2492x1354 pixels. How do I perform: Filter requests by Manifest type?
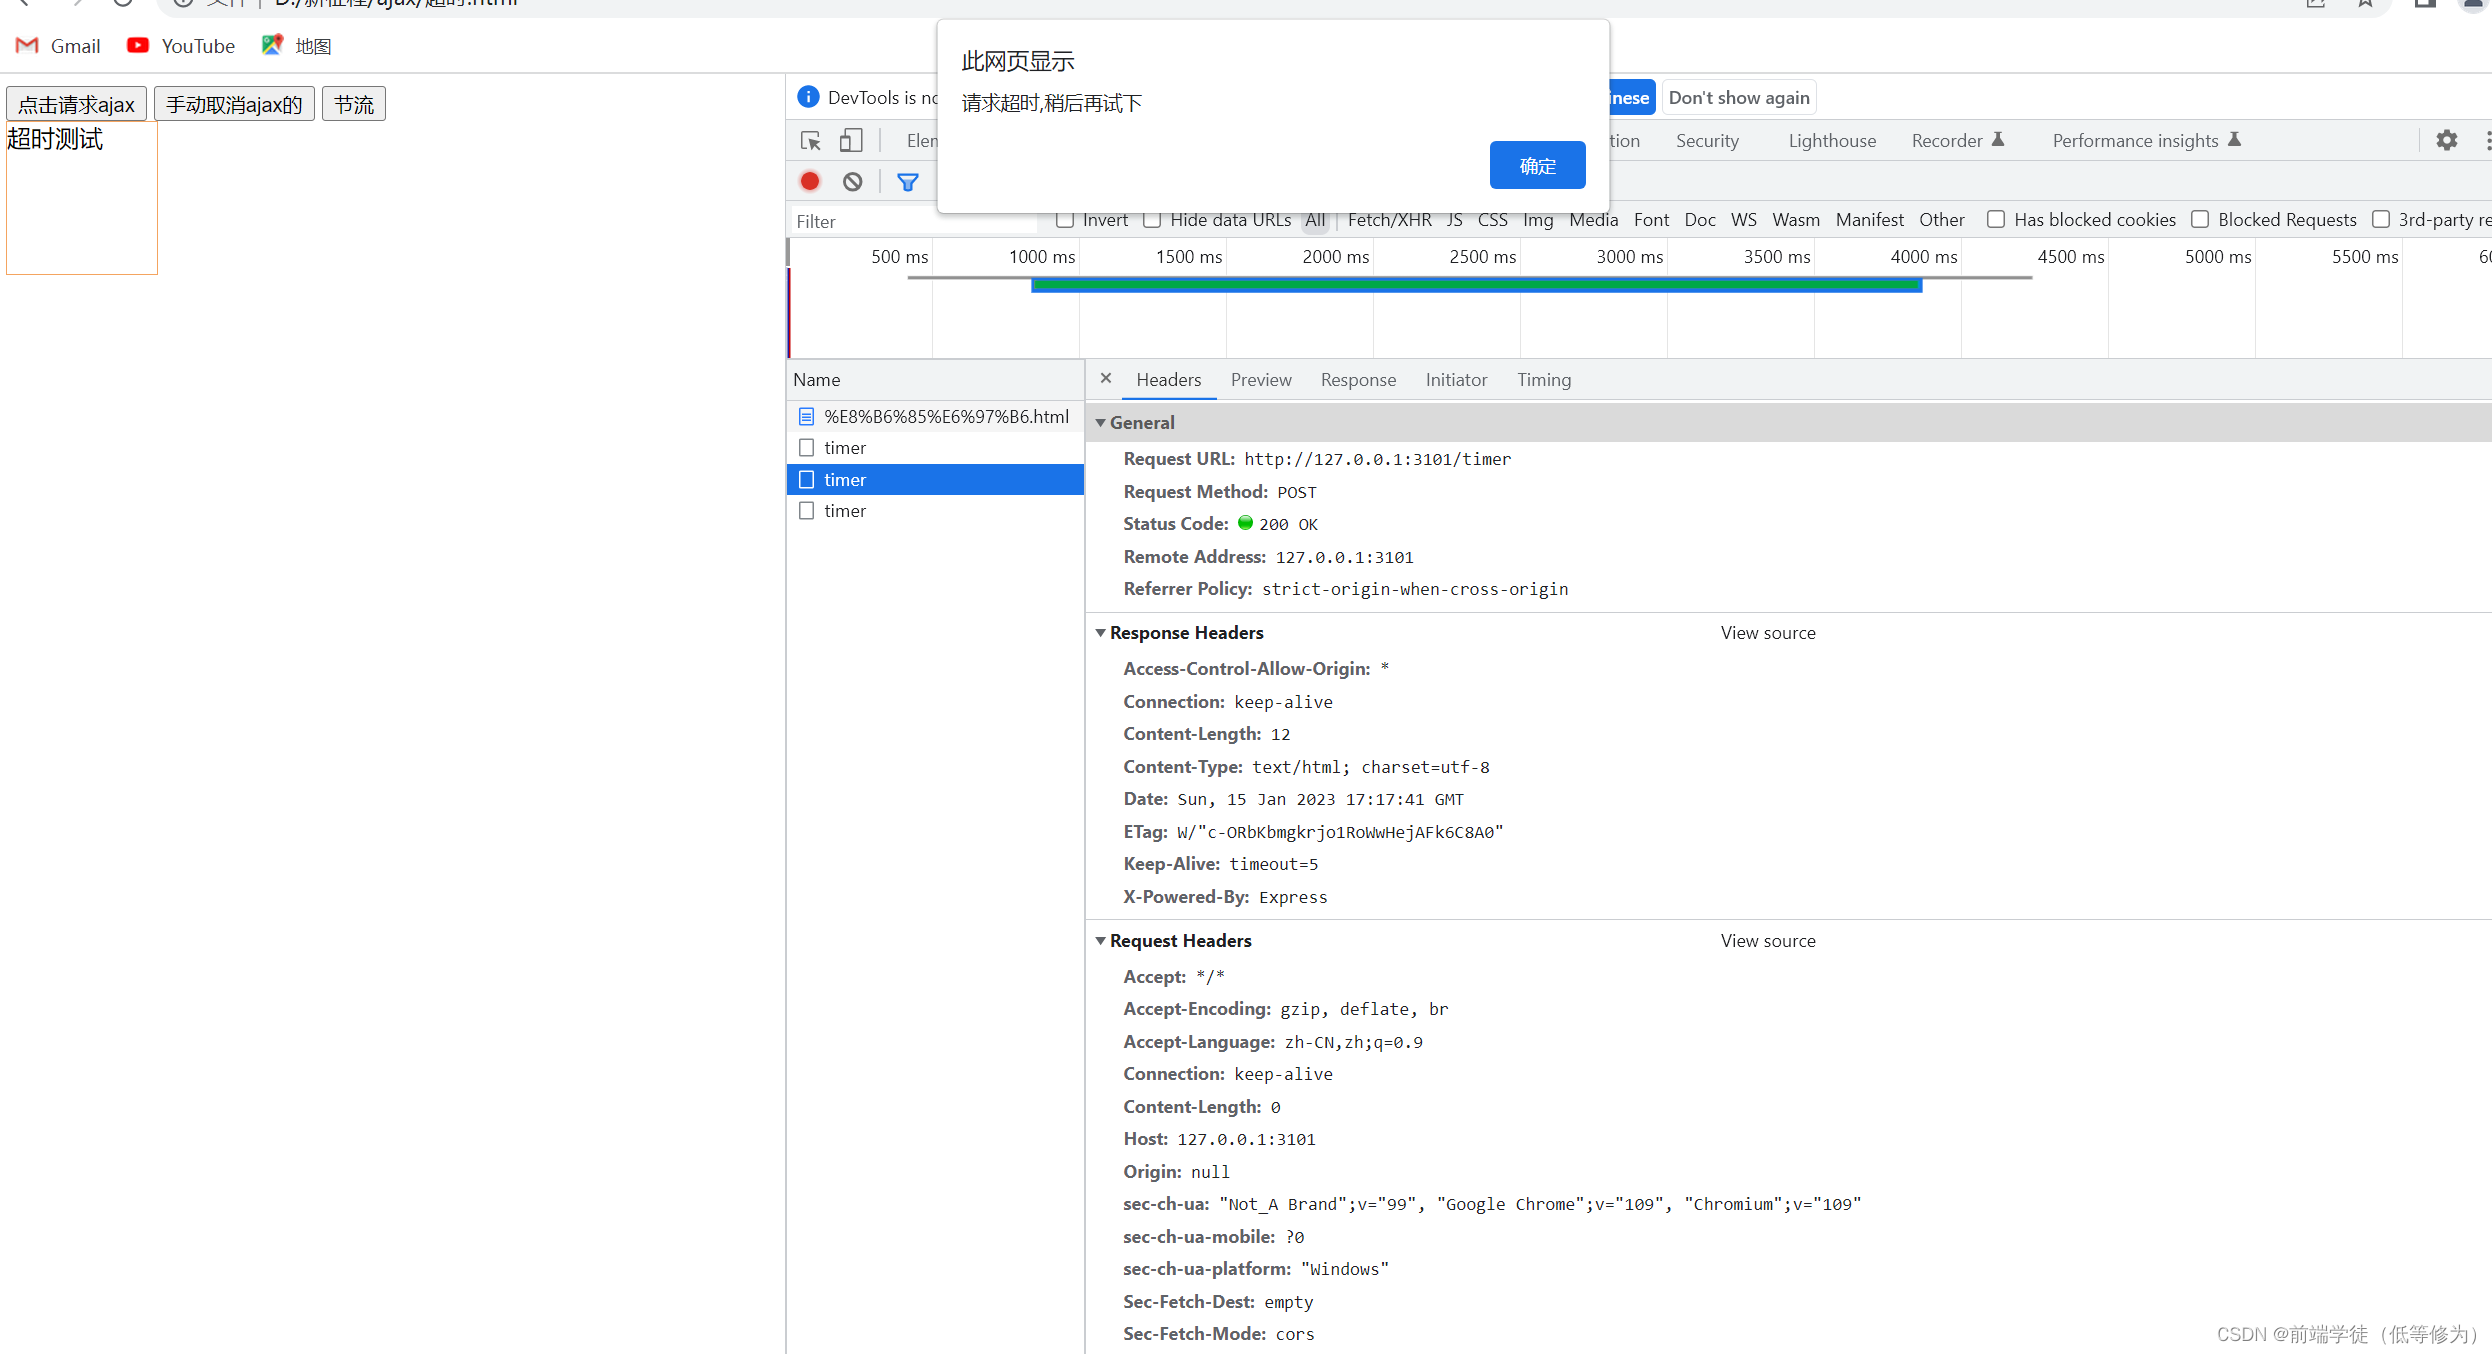[x=1869, y=219]
